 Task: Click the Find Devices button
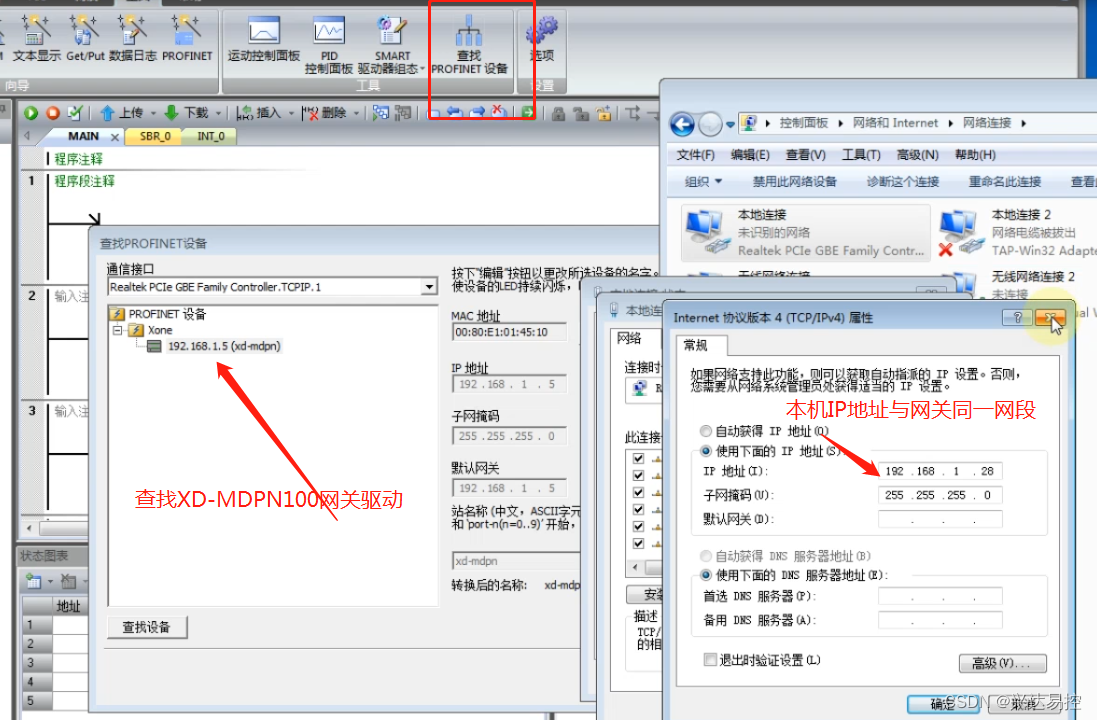pyautogui.click(x=147, y=628)
